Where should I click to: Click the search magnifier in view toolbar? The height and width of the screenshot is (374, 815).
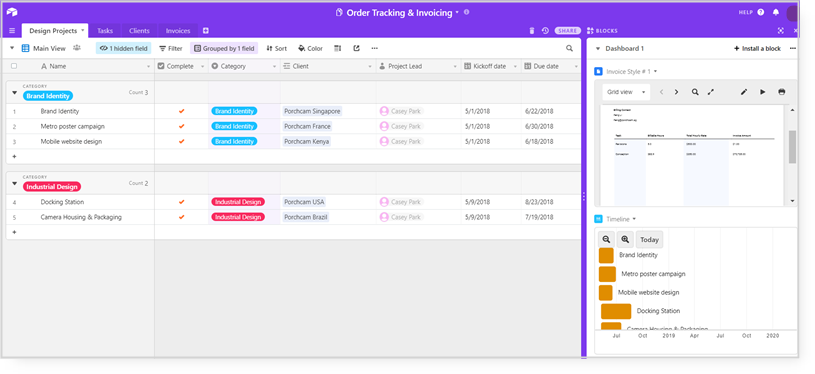(570, 48)
